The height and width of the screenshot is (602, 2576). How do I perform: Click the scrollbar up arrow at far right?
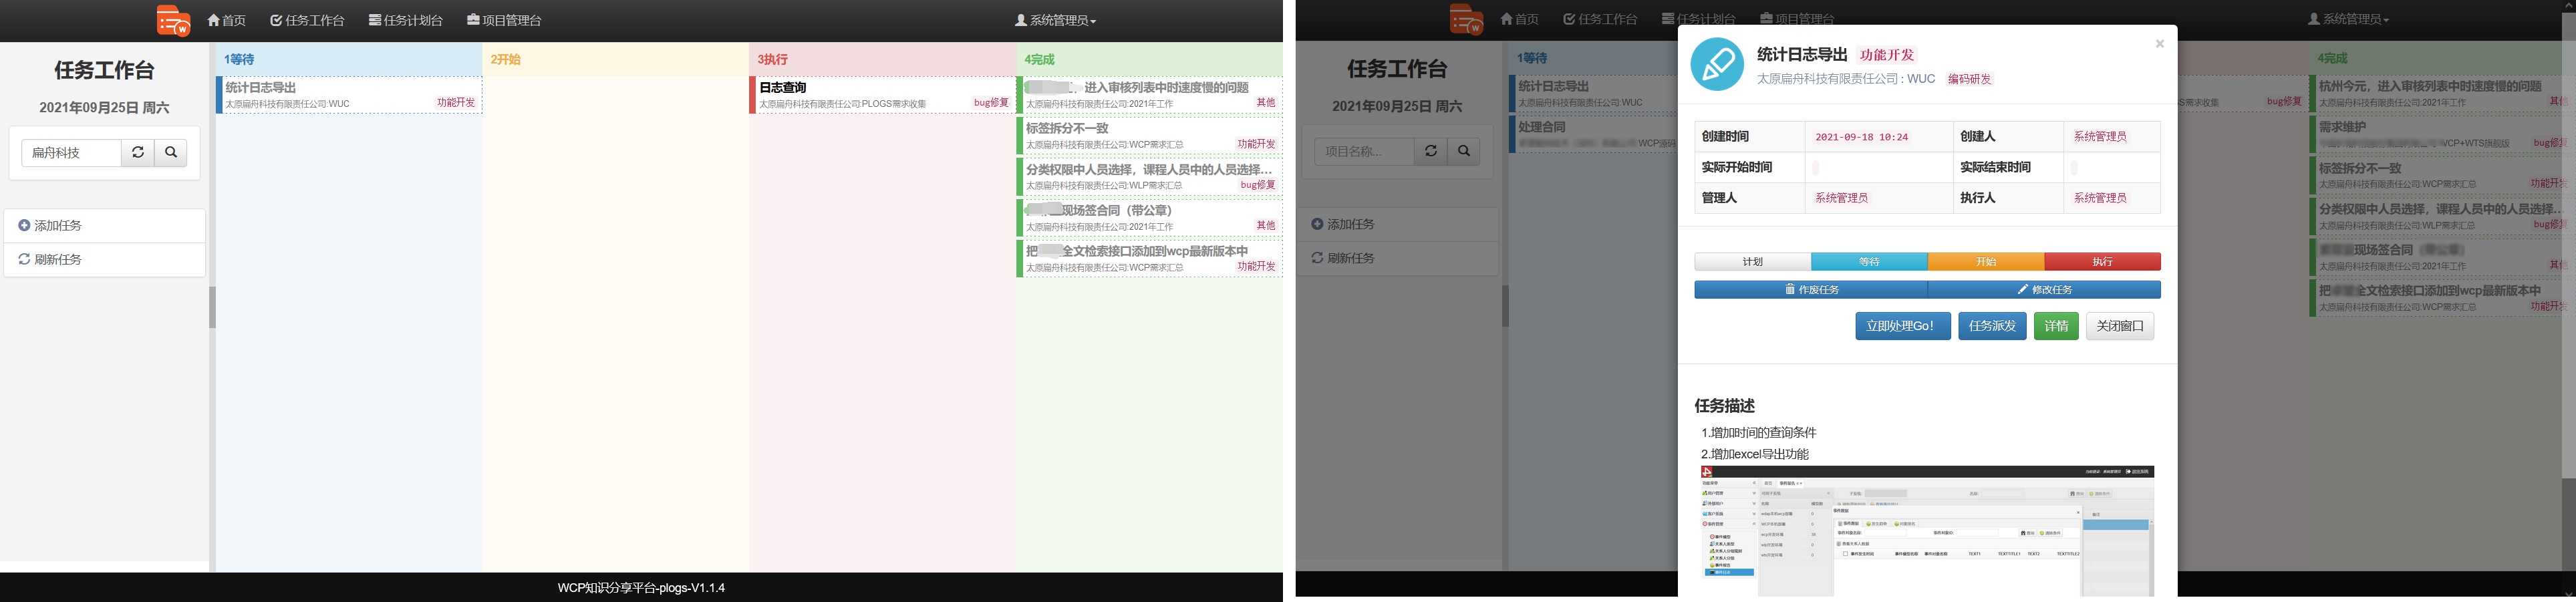tap(2568, 6)
